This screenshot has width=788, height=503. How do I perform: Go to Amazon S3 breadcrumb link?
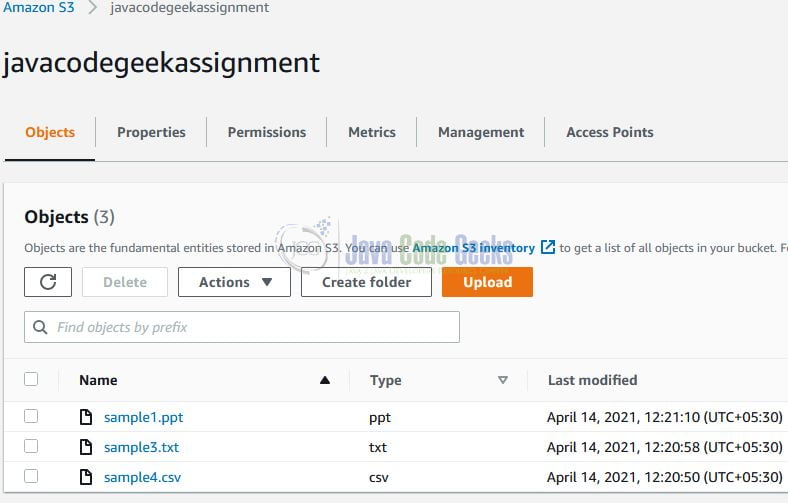pos(39,8)
